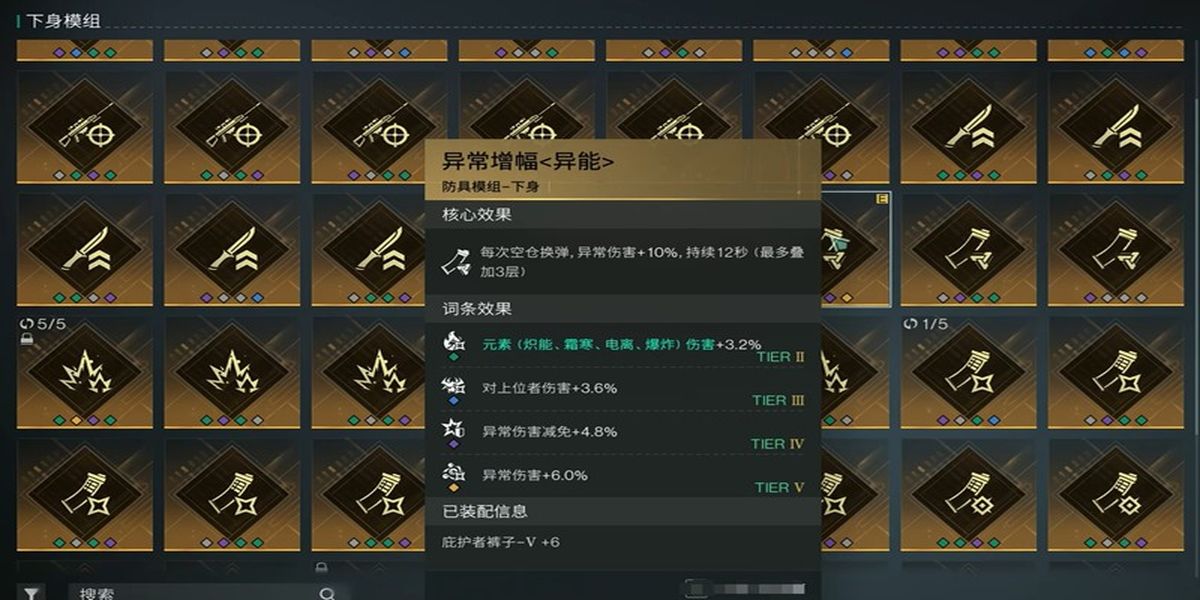Click the reroll icon next to 1/5
Viewport: 1200px width, 600px height.
click(909, 325)
